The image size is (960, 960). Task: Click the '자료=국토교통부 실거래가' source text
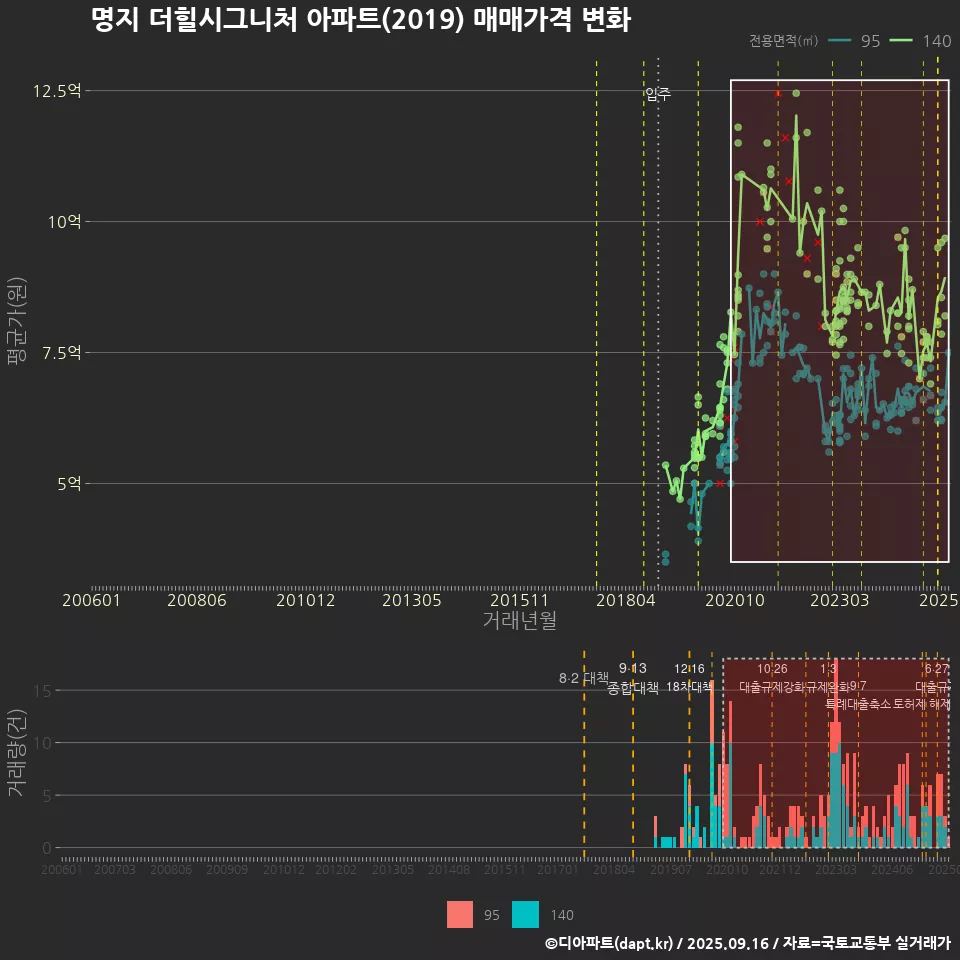click(x=866, y=943)
